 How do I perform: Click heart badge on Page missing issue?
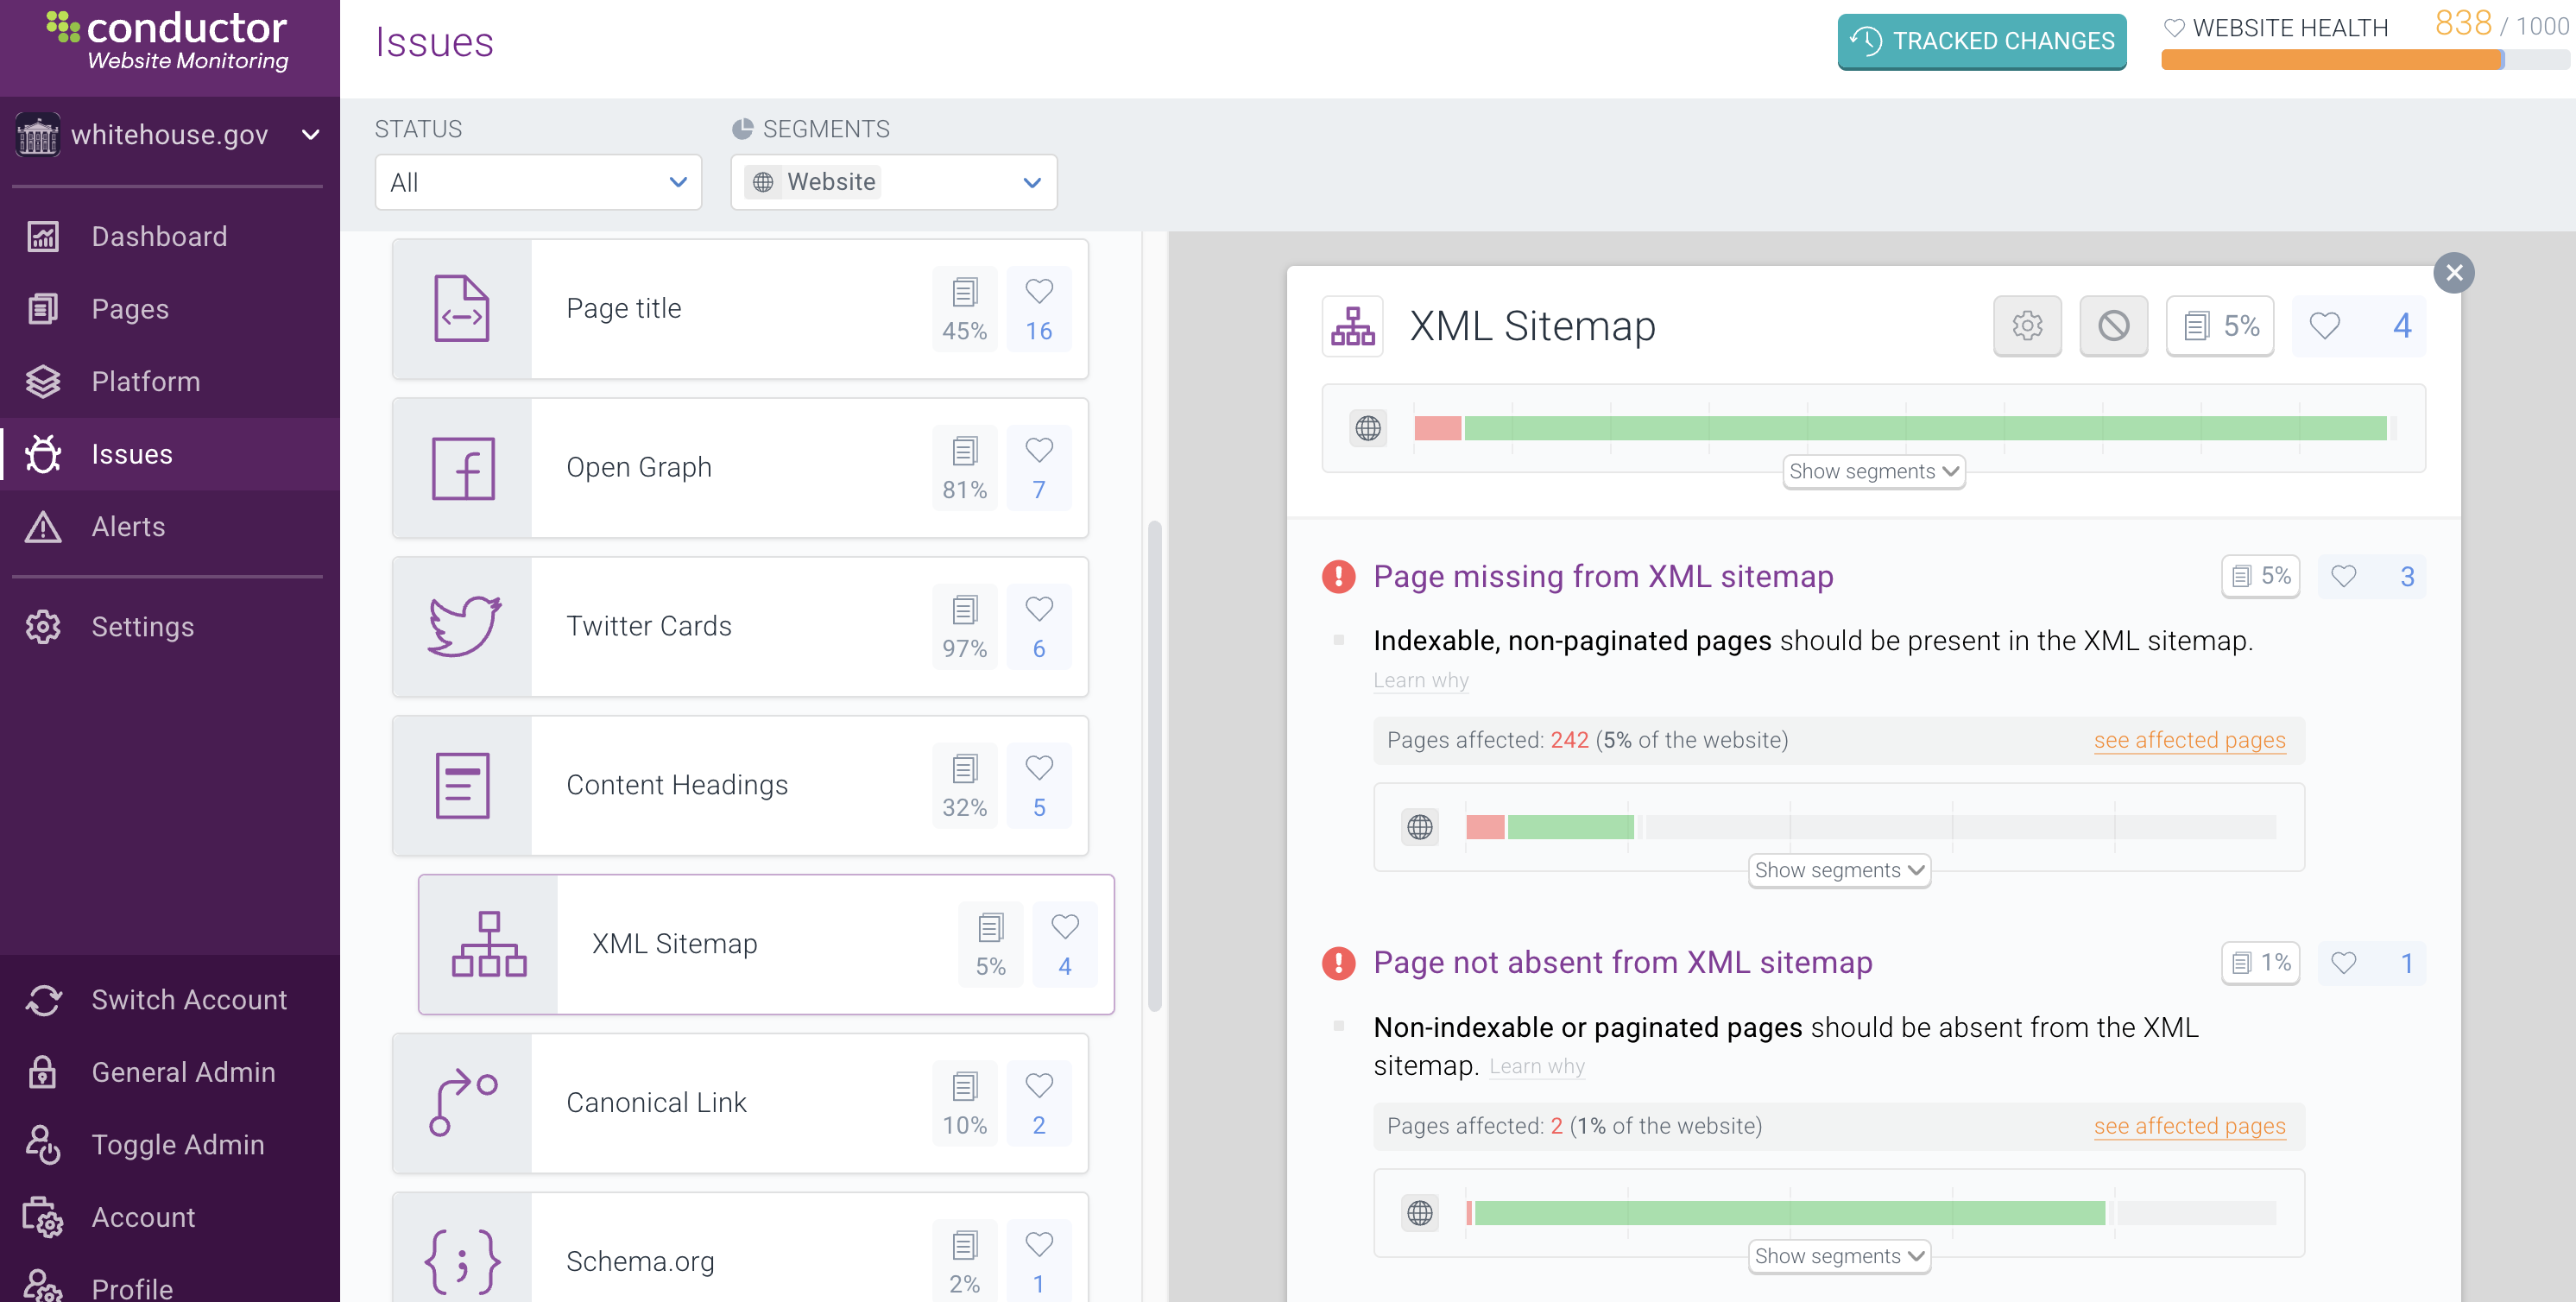2344,576
